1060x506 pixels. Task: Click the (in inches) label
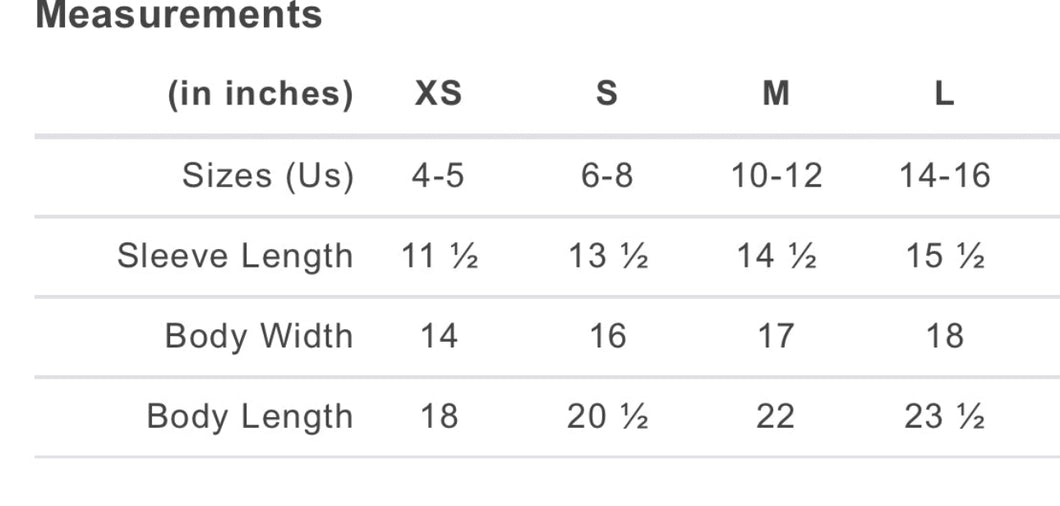click(260, 94)
